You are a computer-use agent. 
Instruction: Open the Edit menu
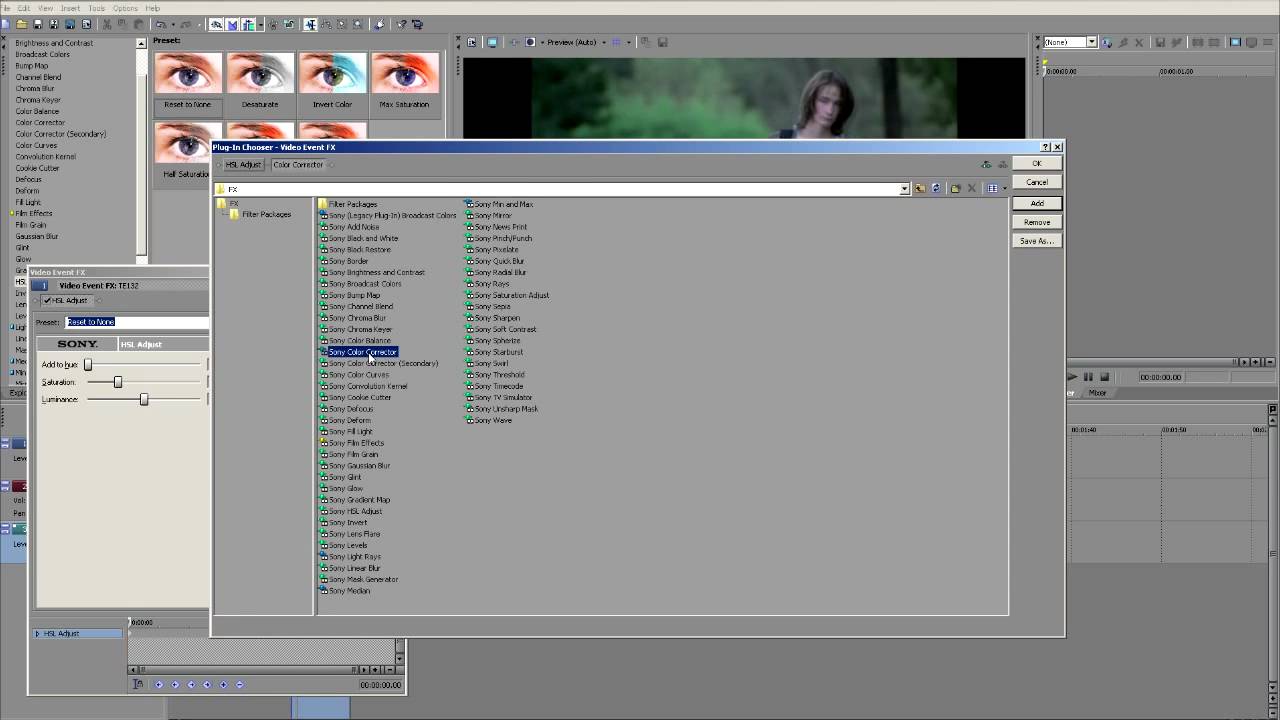point(23,8)
